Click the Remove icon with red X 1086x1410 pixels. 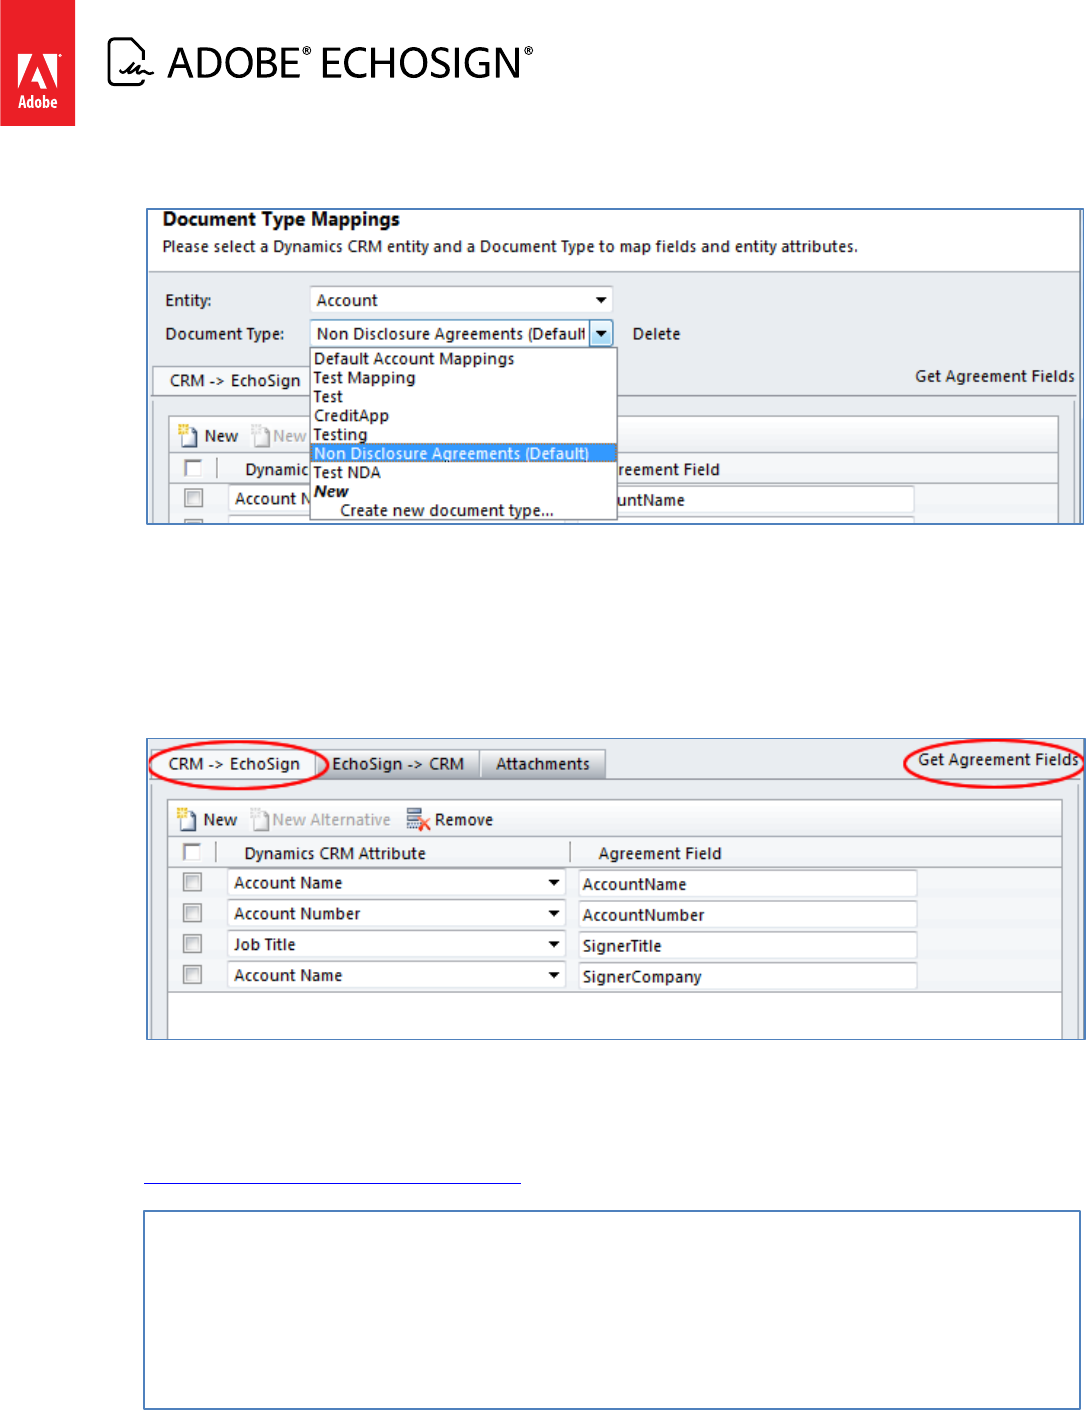coord(418,819)
